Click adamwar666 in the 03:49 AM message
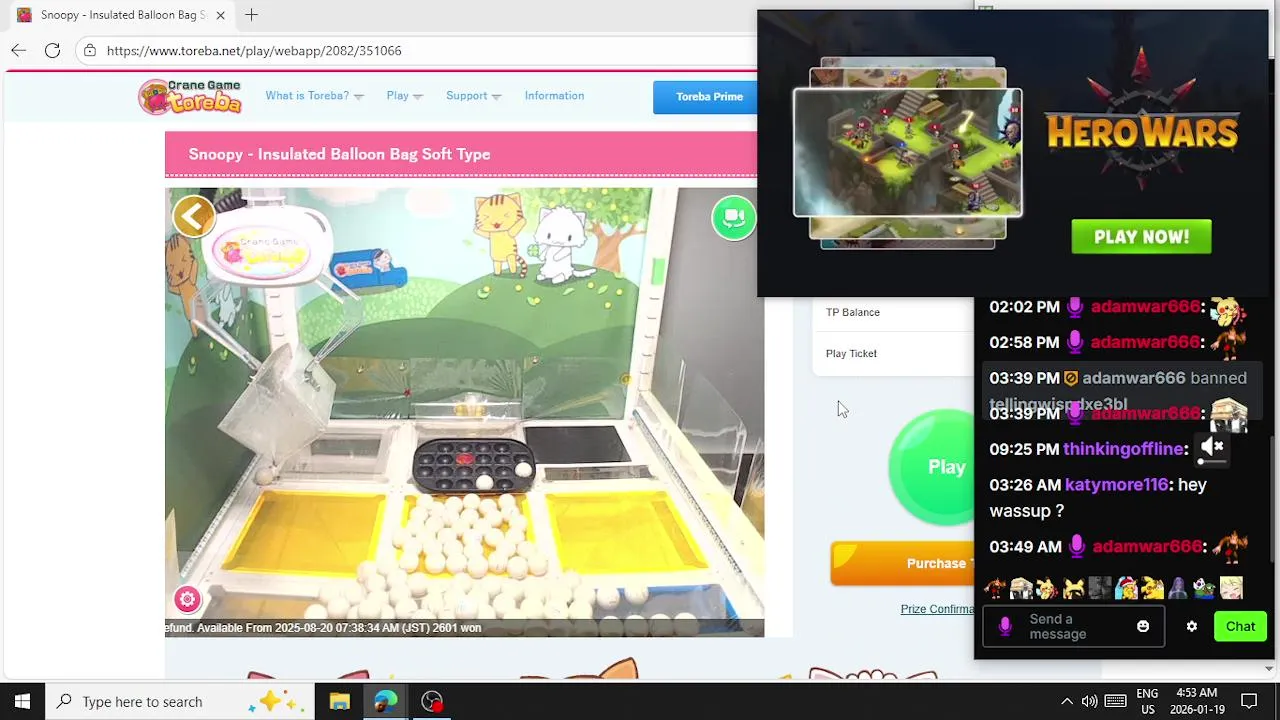The width and height of the screenshot is (1280, 720). tap(1147, 546)
